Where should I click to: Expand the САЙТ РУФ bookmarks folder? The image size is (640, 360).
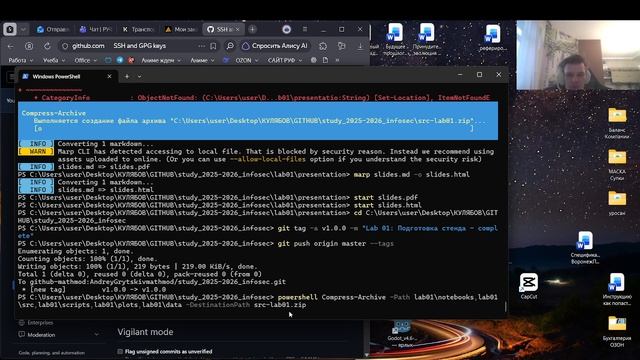click(x=284, y=60)
